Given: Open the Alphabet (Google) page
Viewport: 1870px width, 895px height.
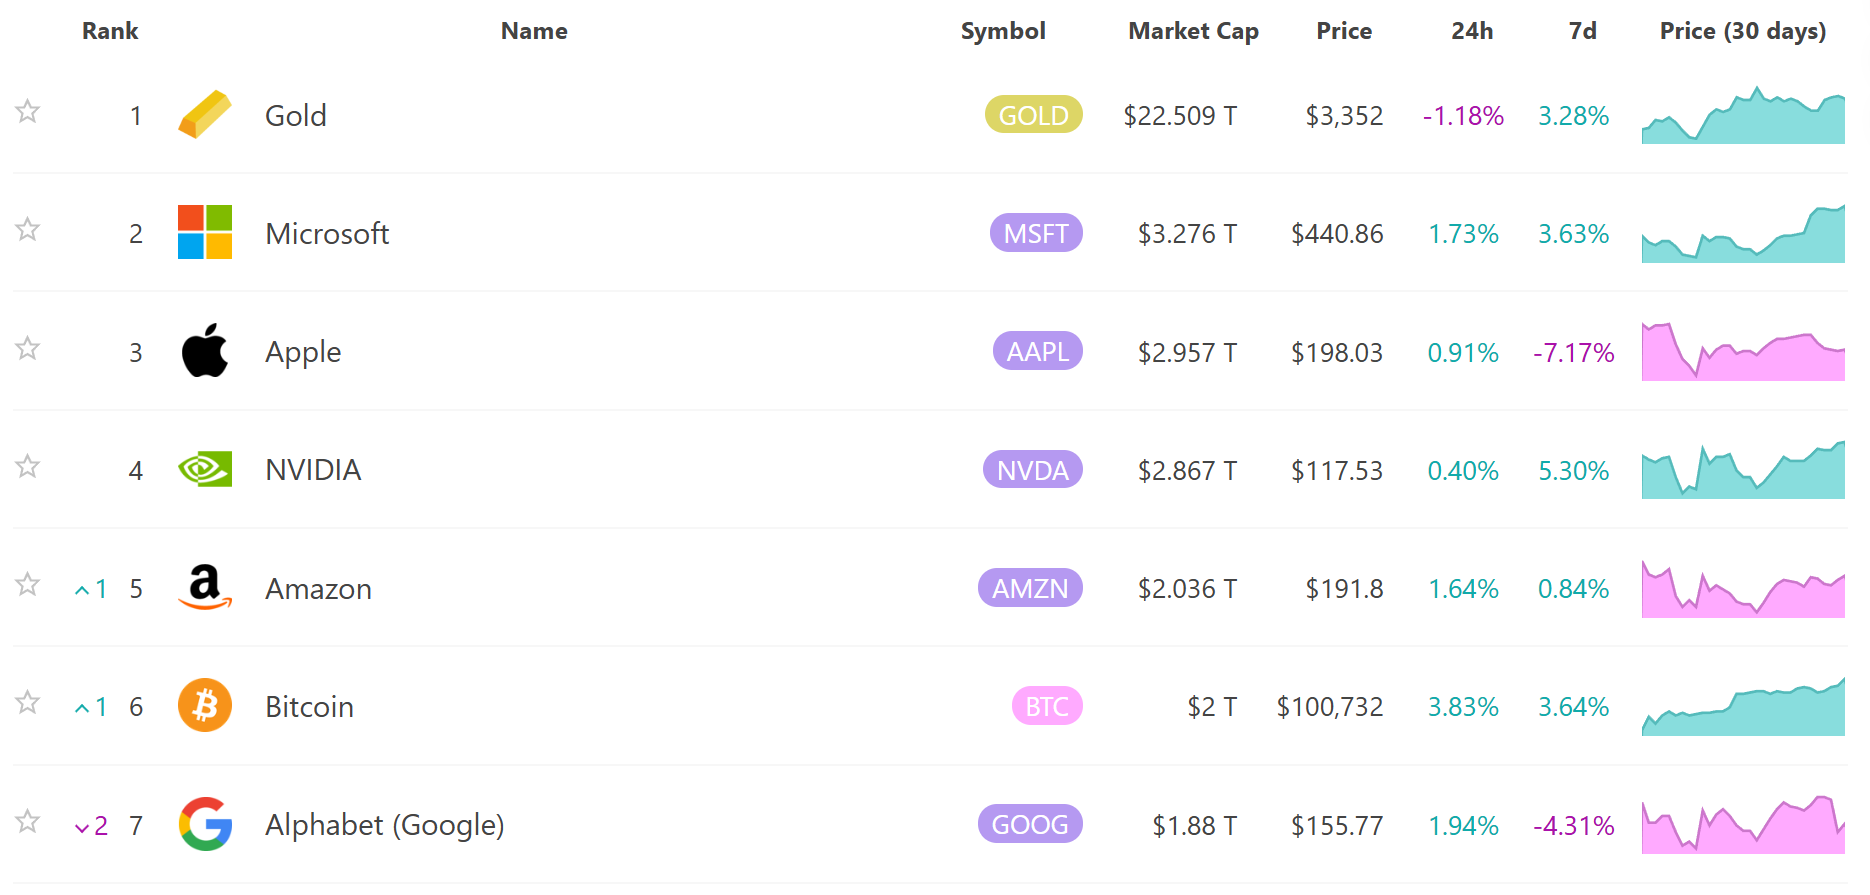Looking at the screenshot, I should pyautogui.click(x=385, y=825).
